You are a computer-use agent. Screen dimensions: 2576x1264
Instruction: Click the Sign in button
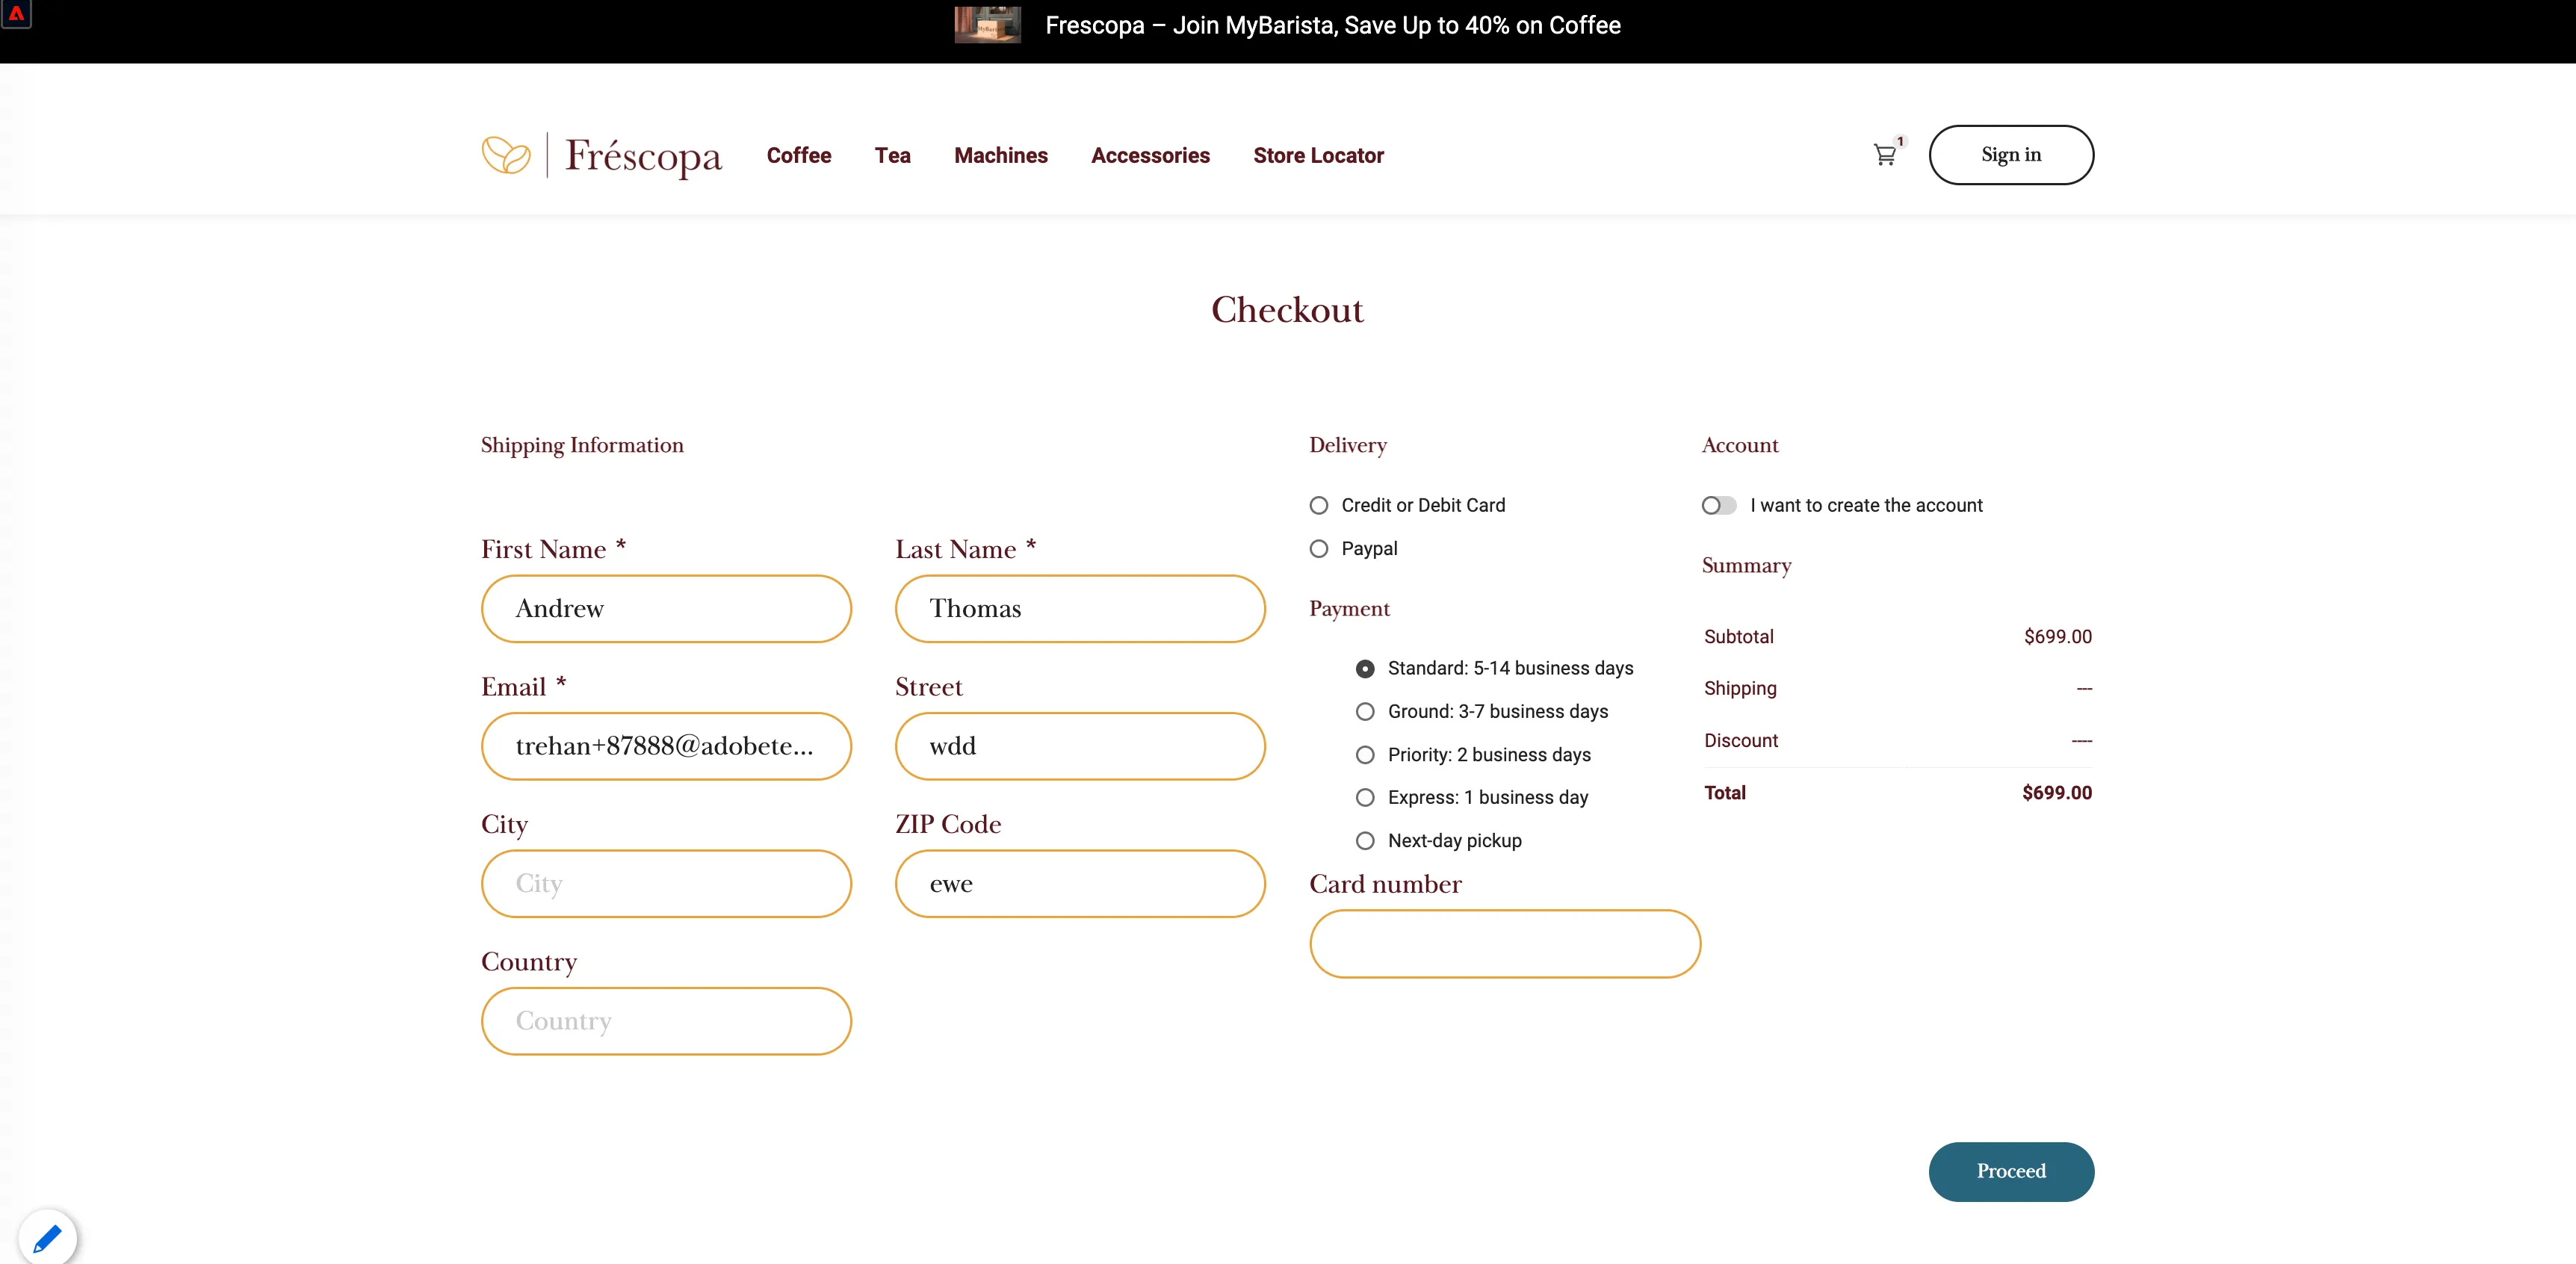coord(2011,155)
